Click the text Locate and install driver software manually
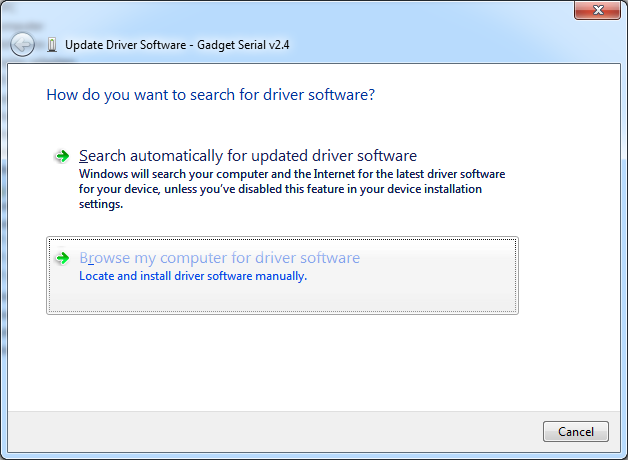 tap(193, 276)
